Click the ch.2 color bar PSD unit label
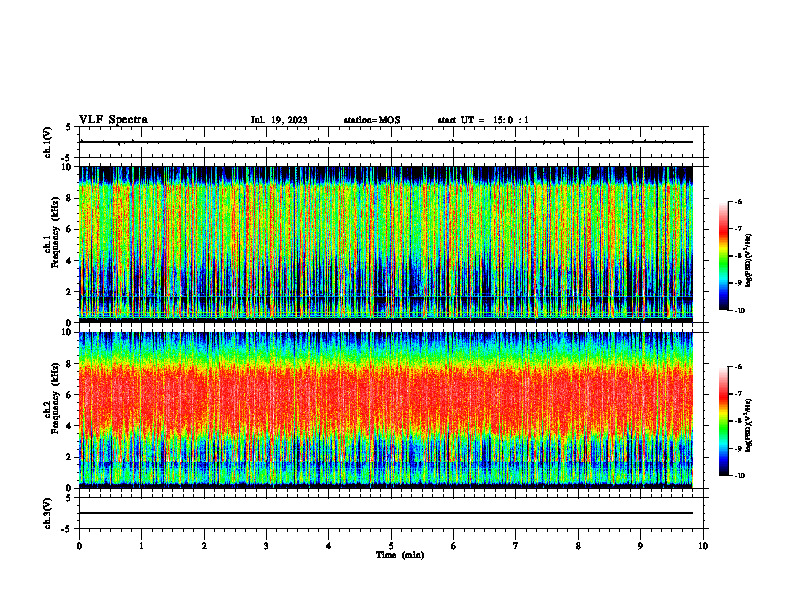The image size is (792, 612). coord(750,425)
